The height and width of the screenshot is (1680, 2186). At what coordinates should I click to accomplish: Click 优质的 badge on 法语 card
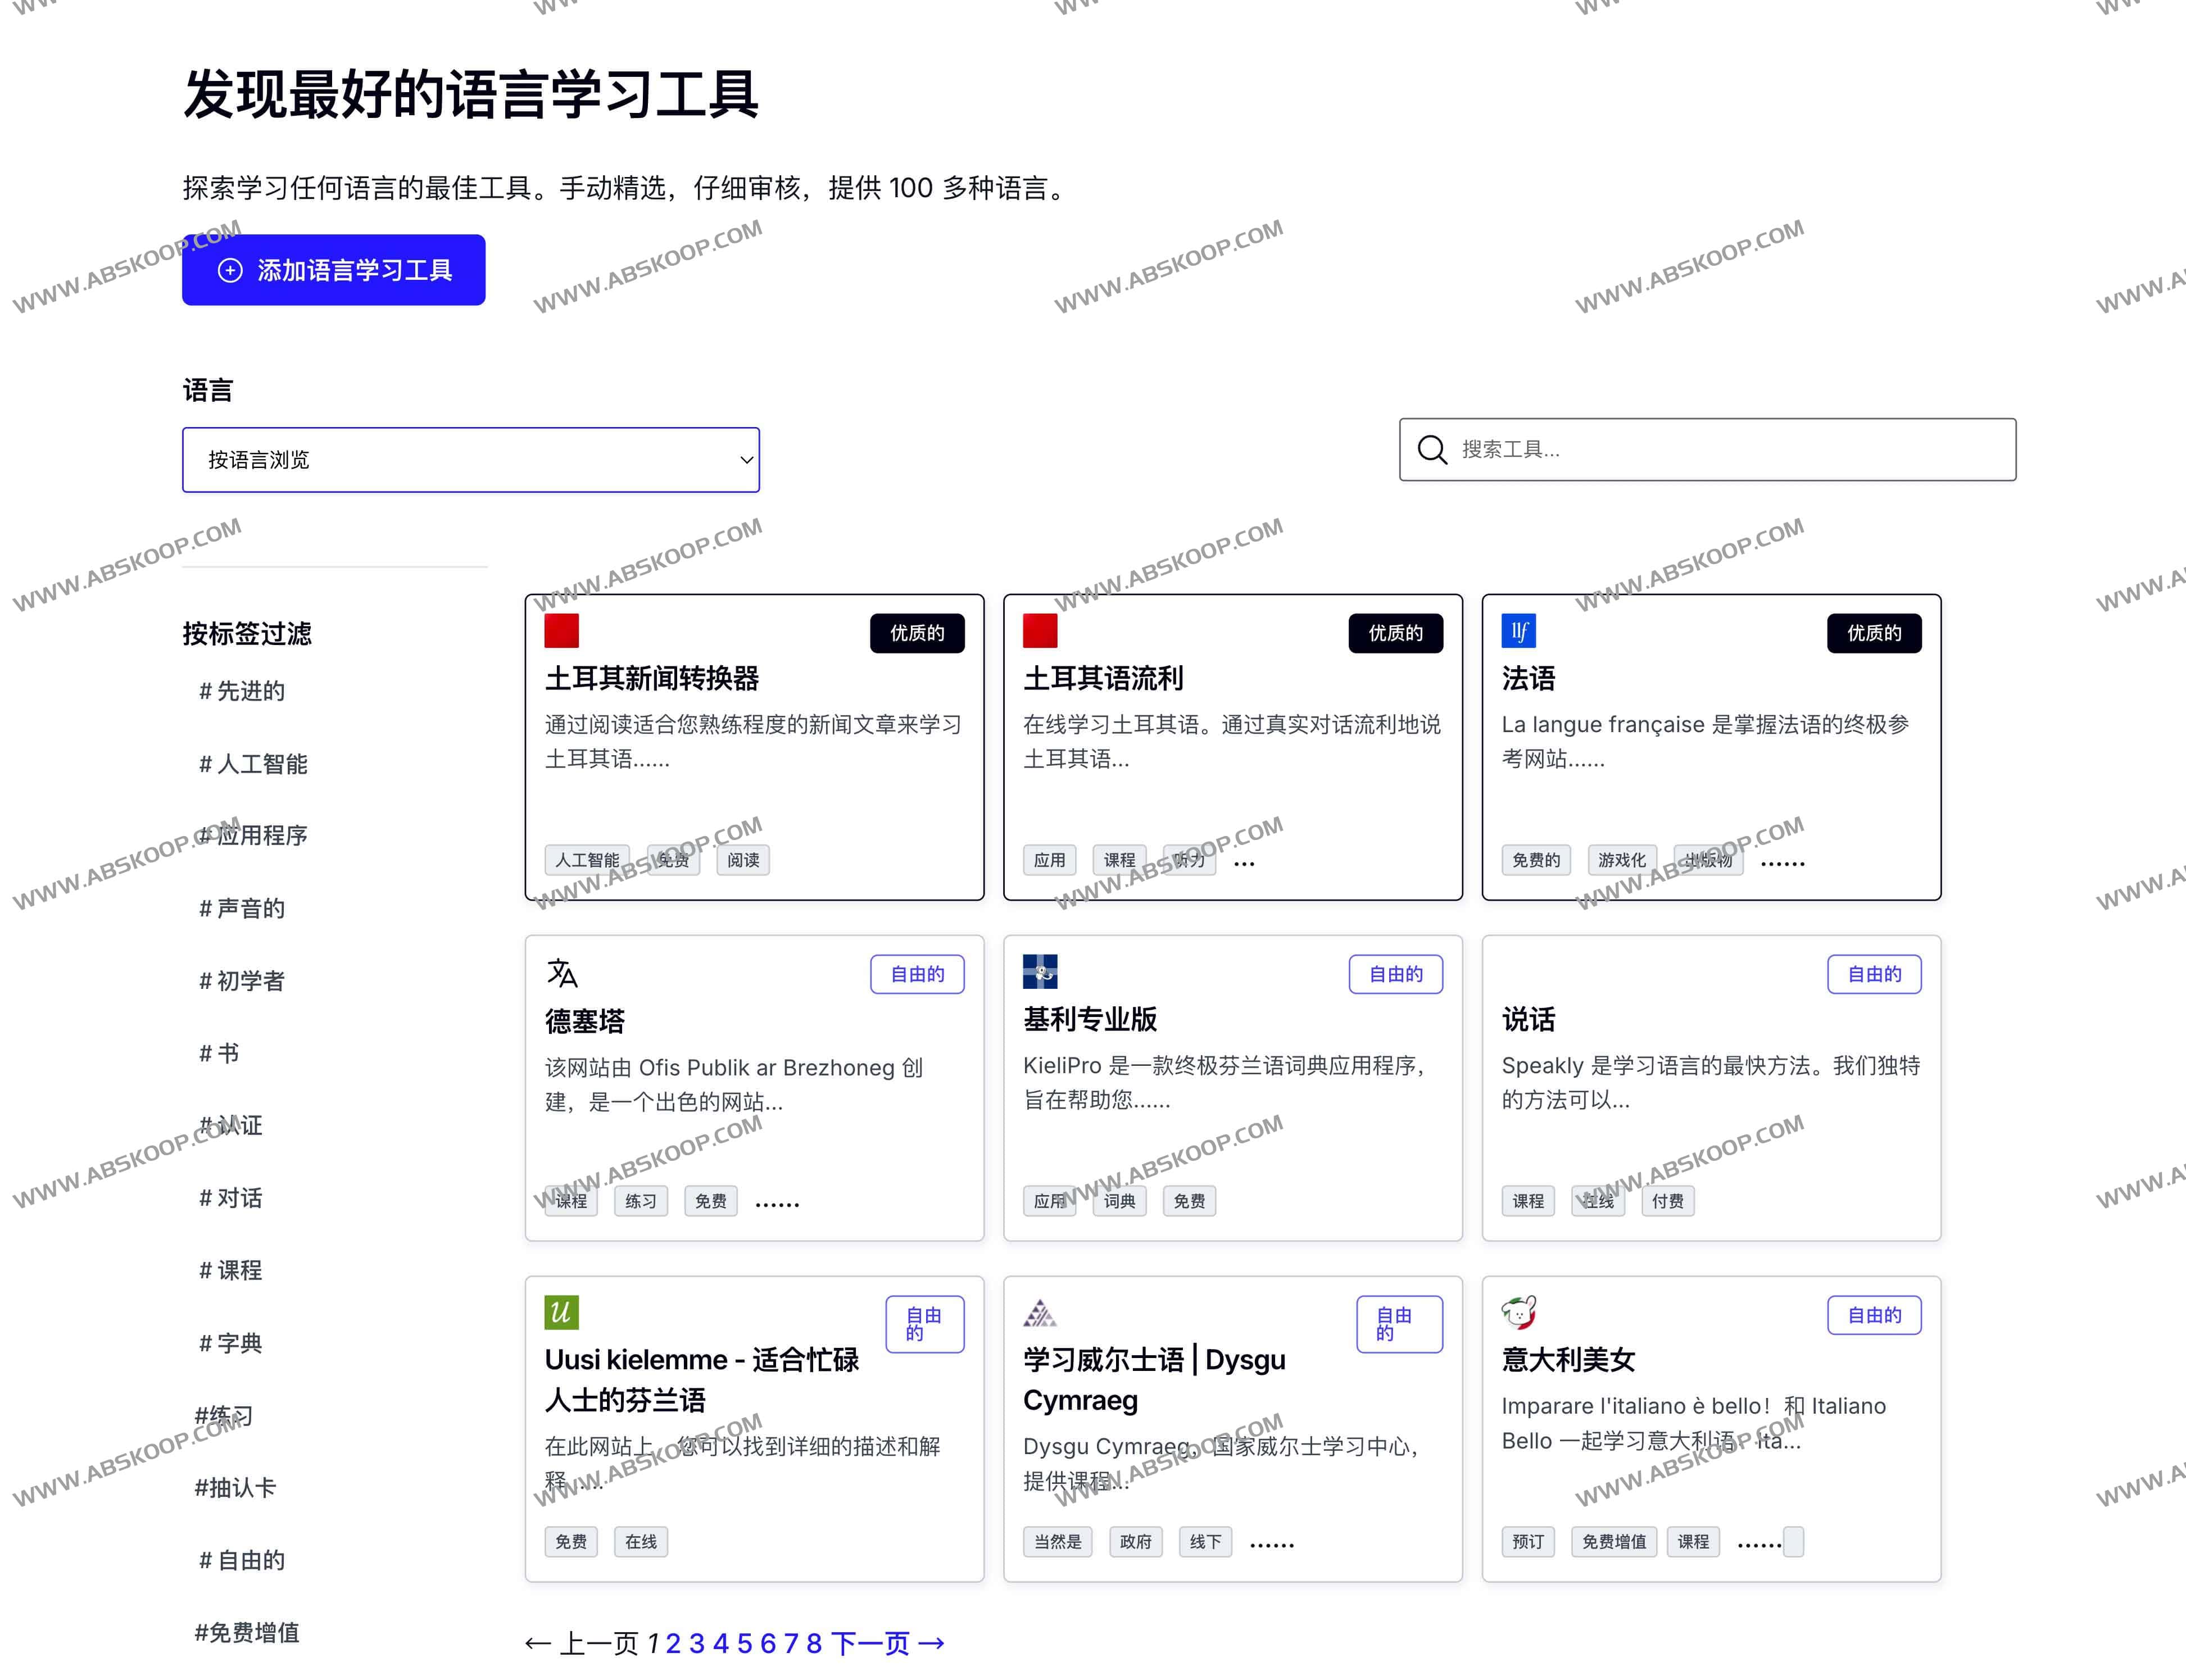[x=1874, y=633]
